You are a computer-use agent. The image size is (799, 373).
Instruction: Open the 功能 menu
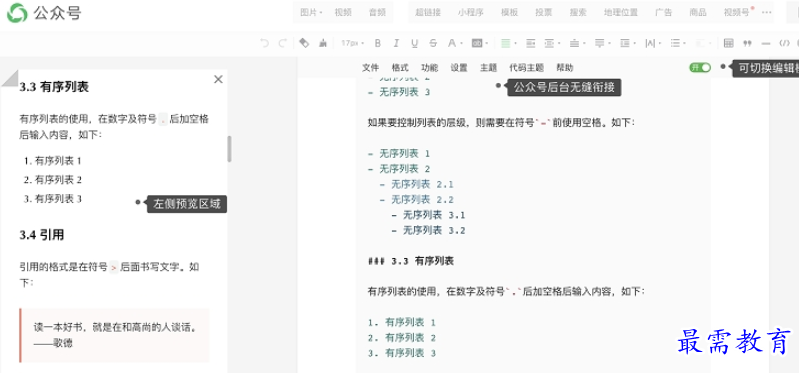pyautogui.click(x=430, y=67)
